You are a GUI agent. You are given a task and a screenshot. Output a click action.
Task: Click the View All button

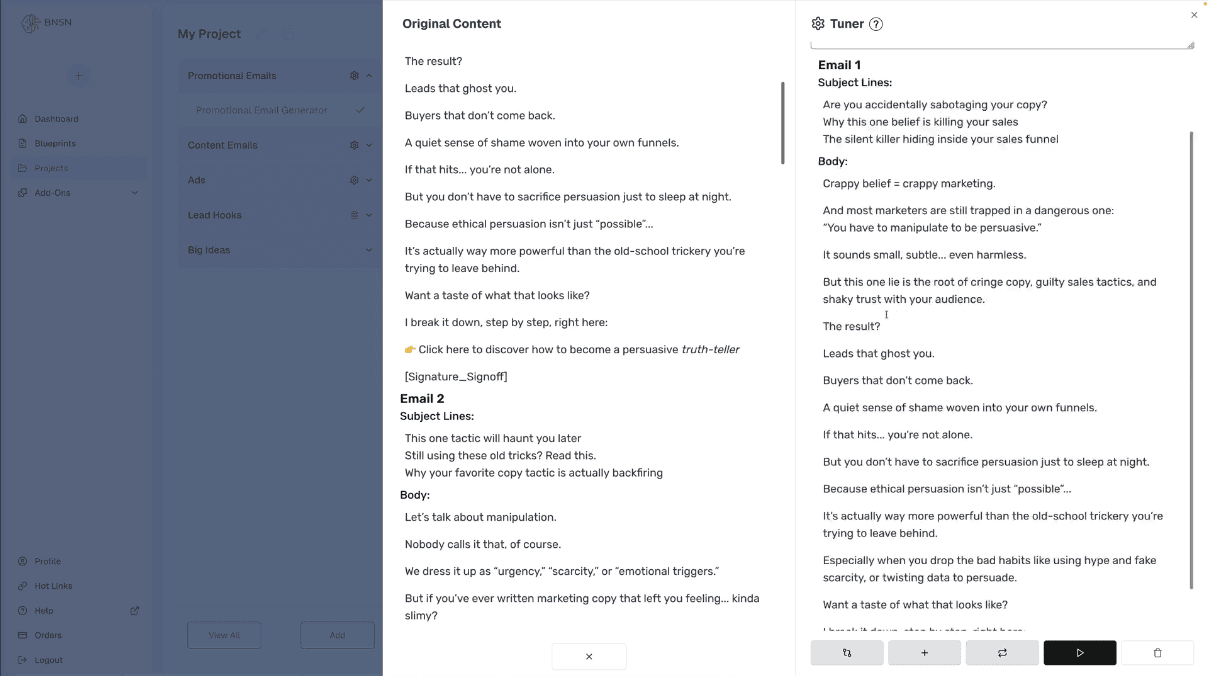224,635
